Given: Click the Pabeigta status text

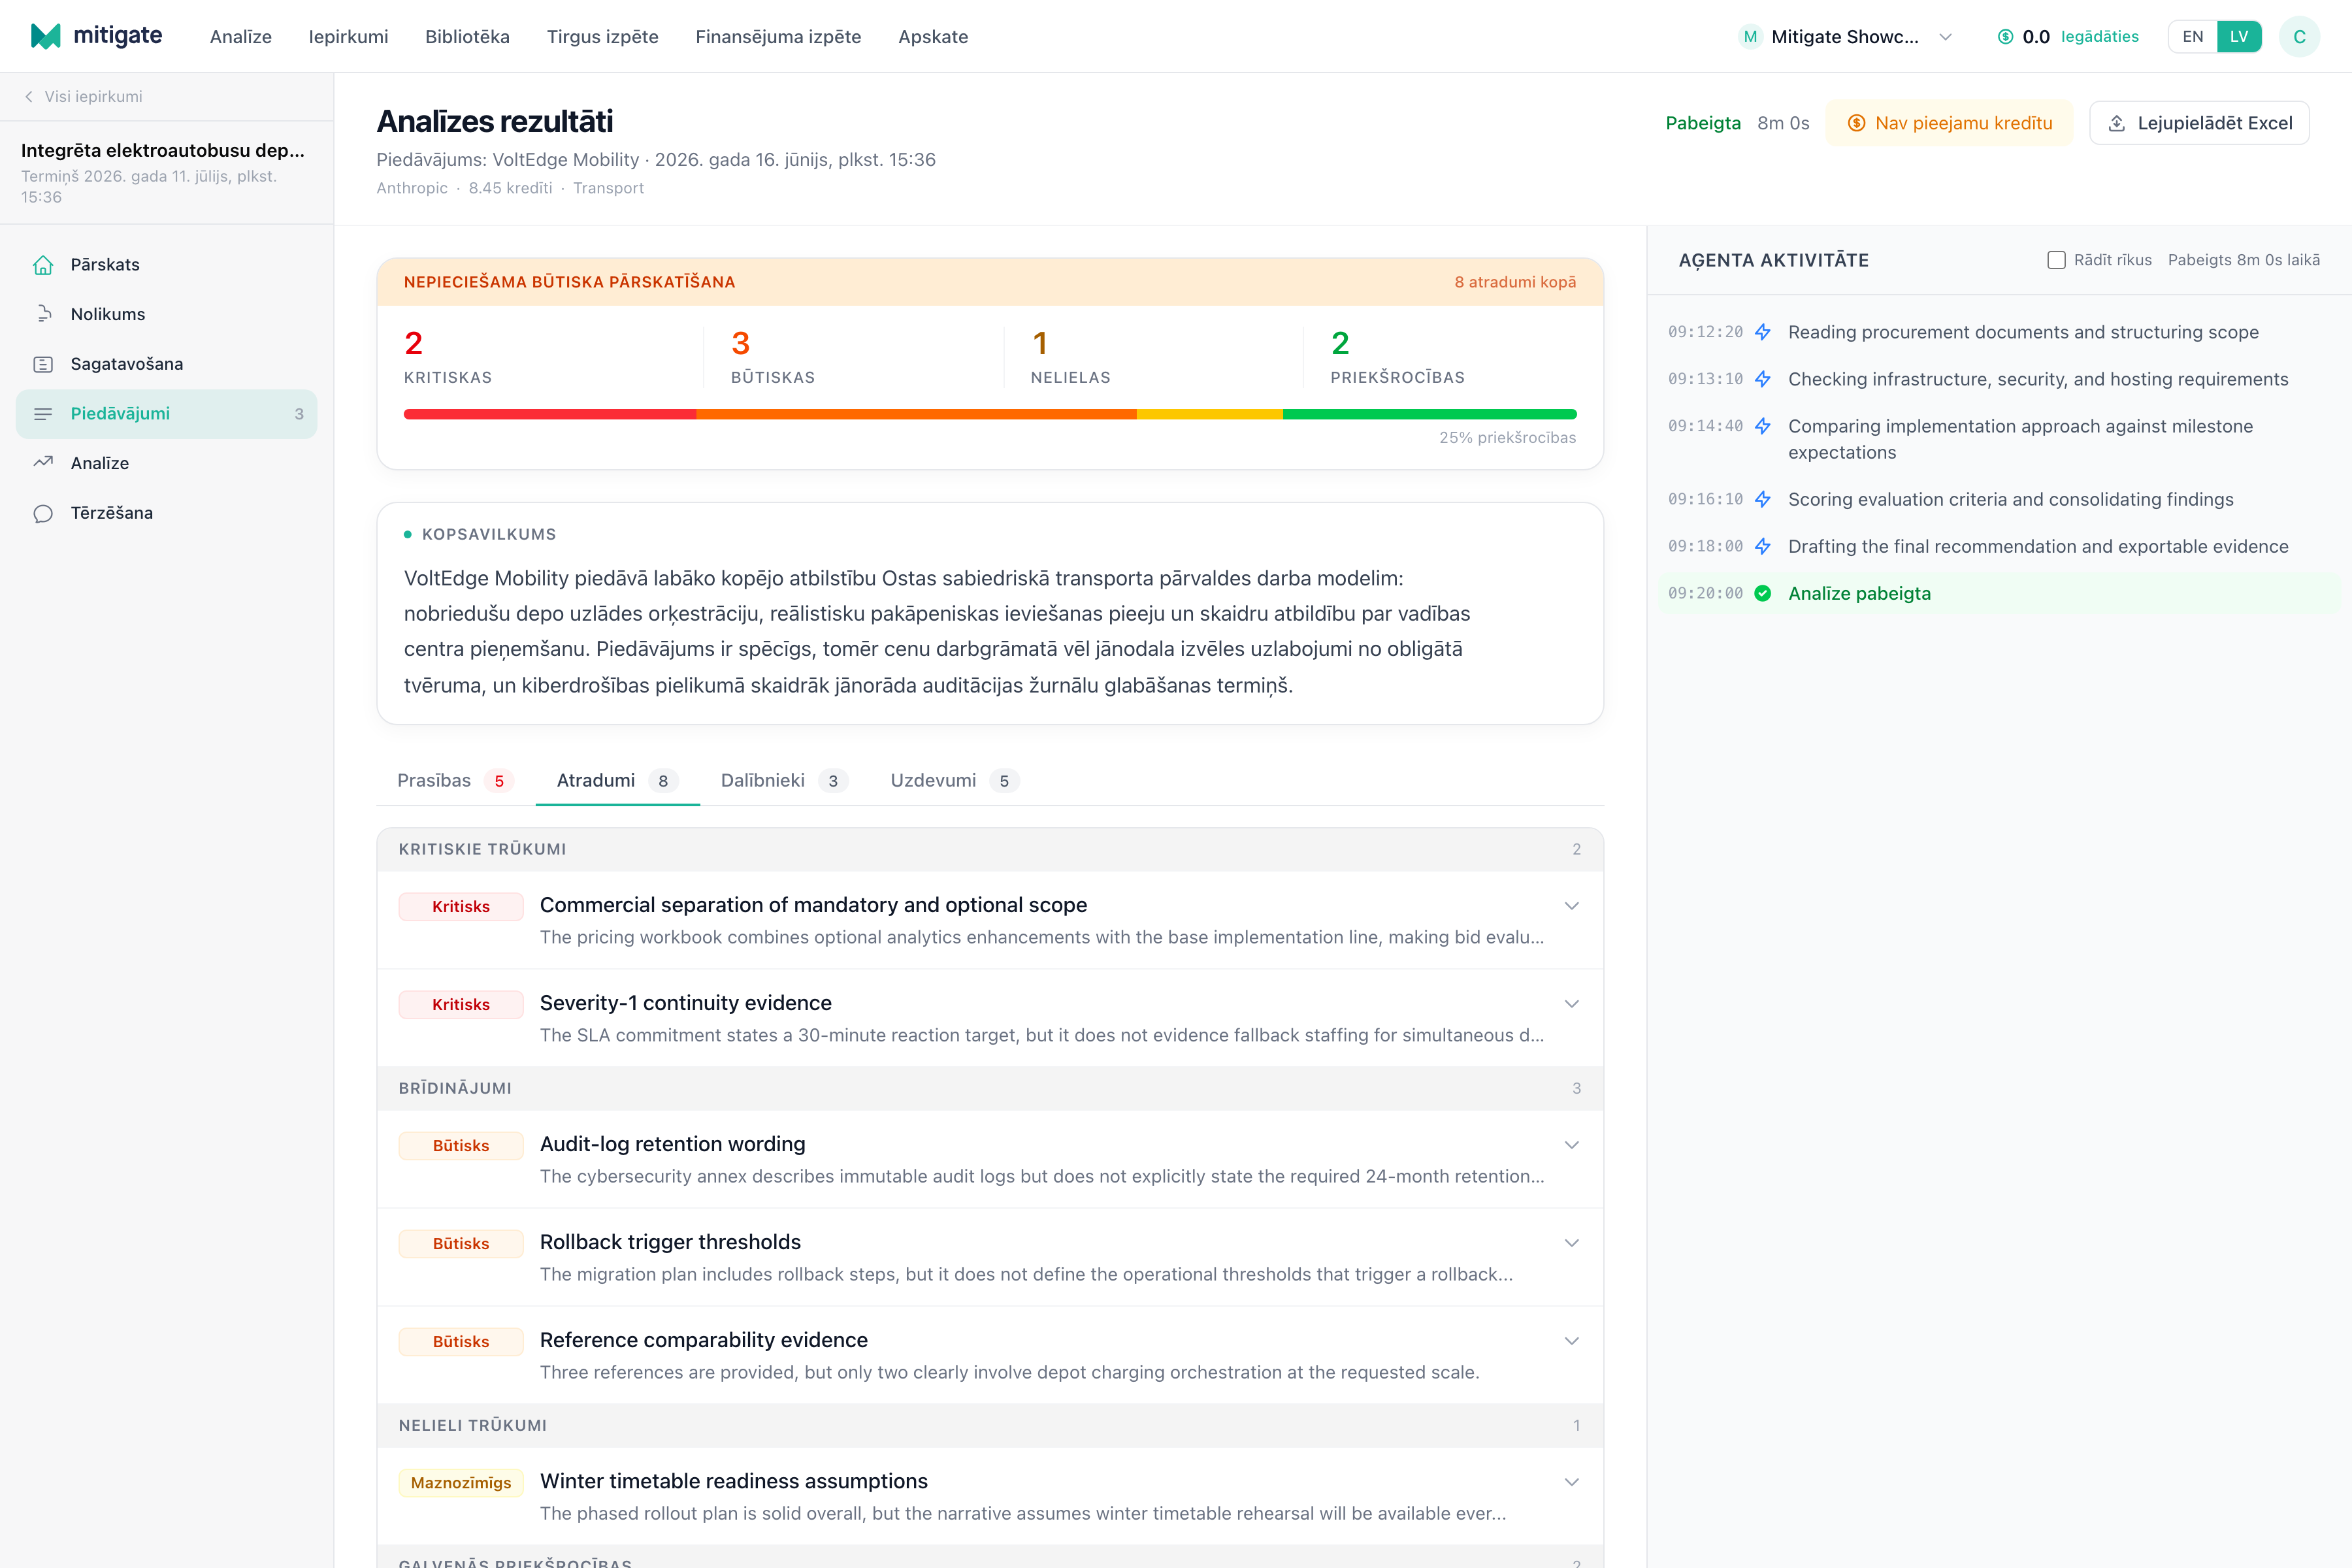Looking at the screenshot, I should click(1703, 123).
